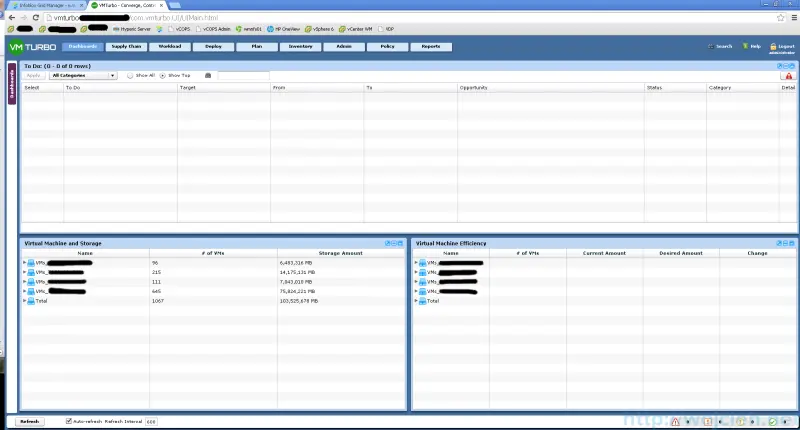Open the Admin tab
This screenshot has height=430, width=800.
(344, 46)
